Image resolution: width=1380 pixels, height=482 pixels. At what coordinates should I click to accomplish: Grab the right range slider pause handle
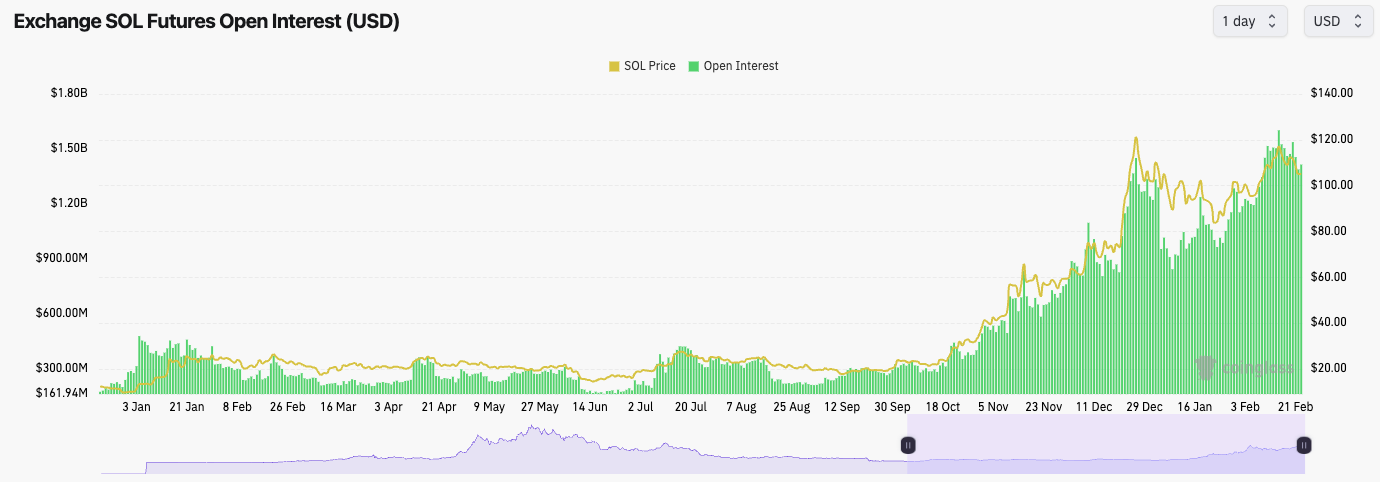tap(1304, 445)
